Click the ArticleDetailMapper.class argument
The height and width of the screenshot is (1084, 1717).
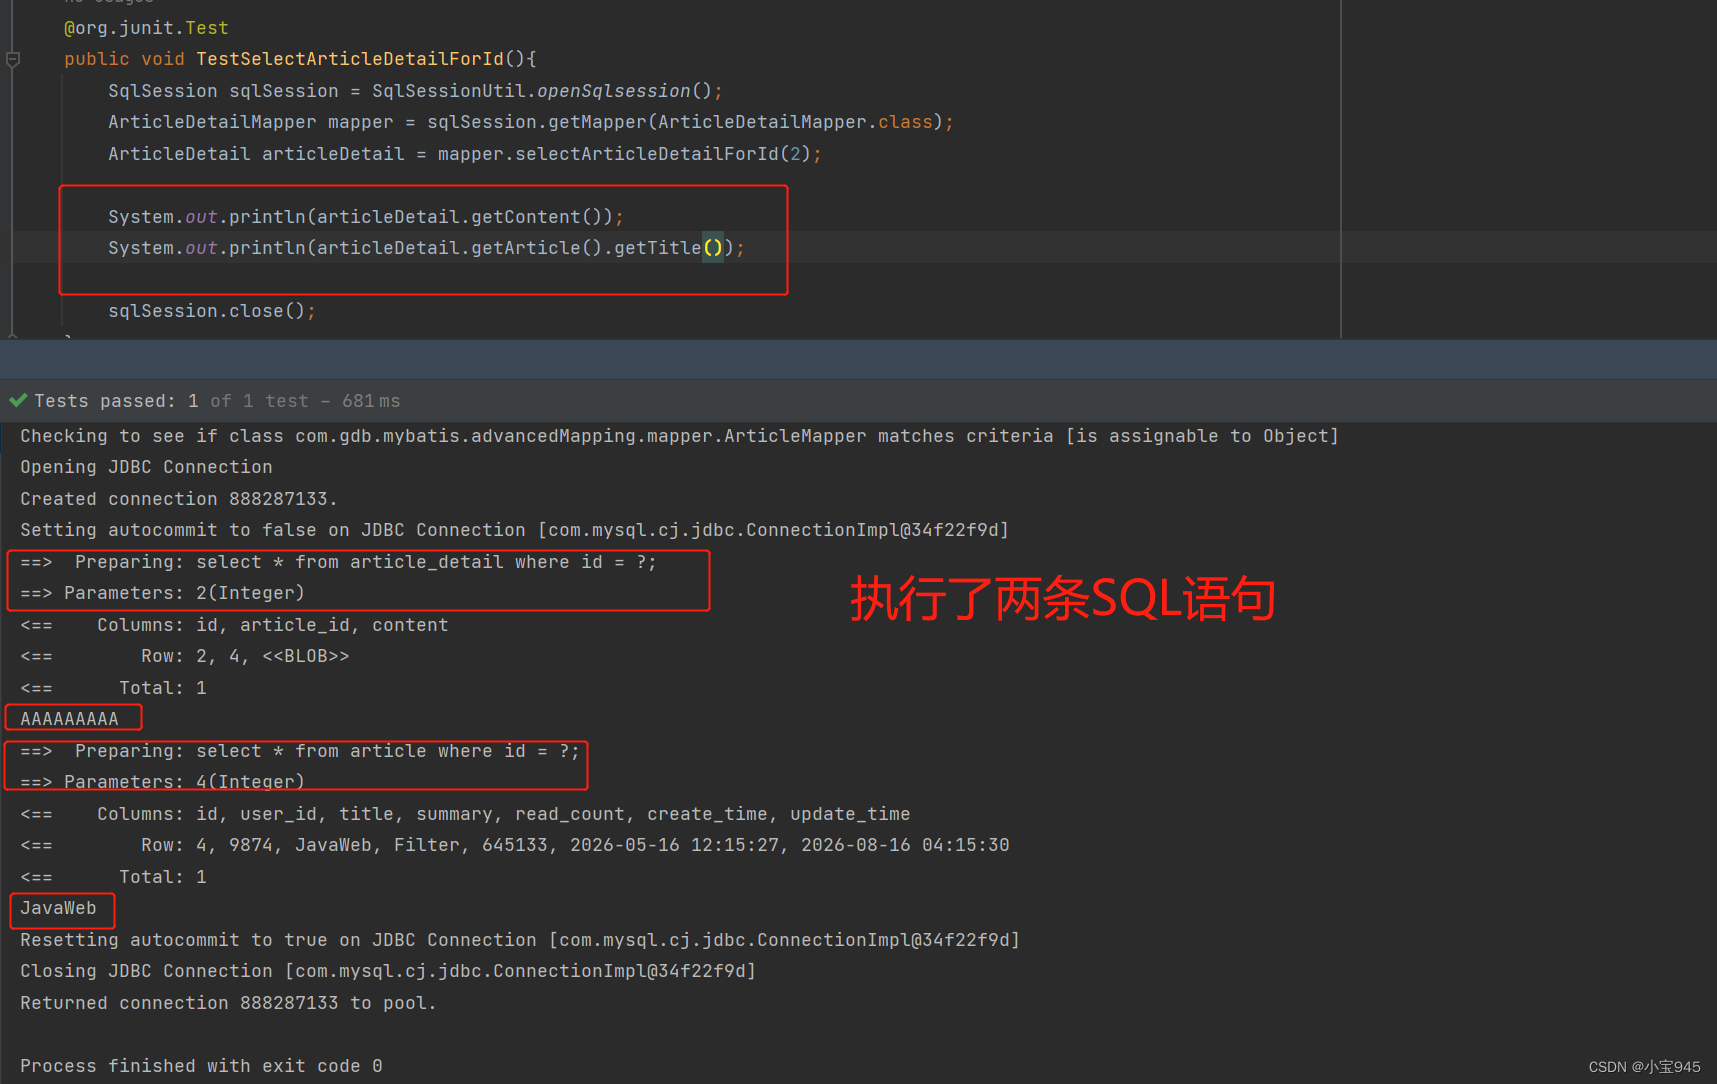[795, 122]
